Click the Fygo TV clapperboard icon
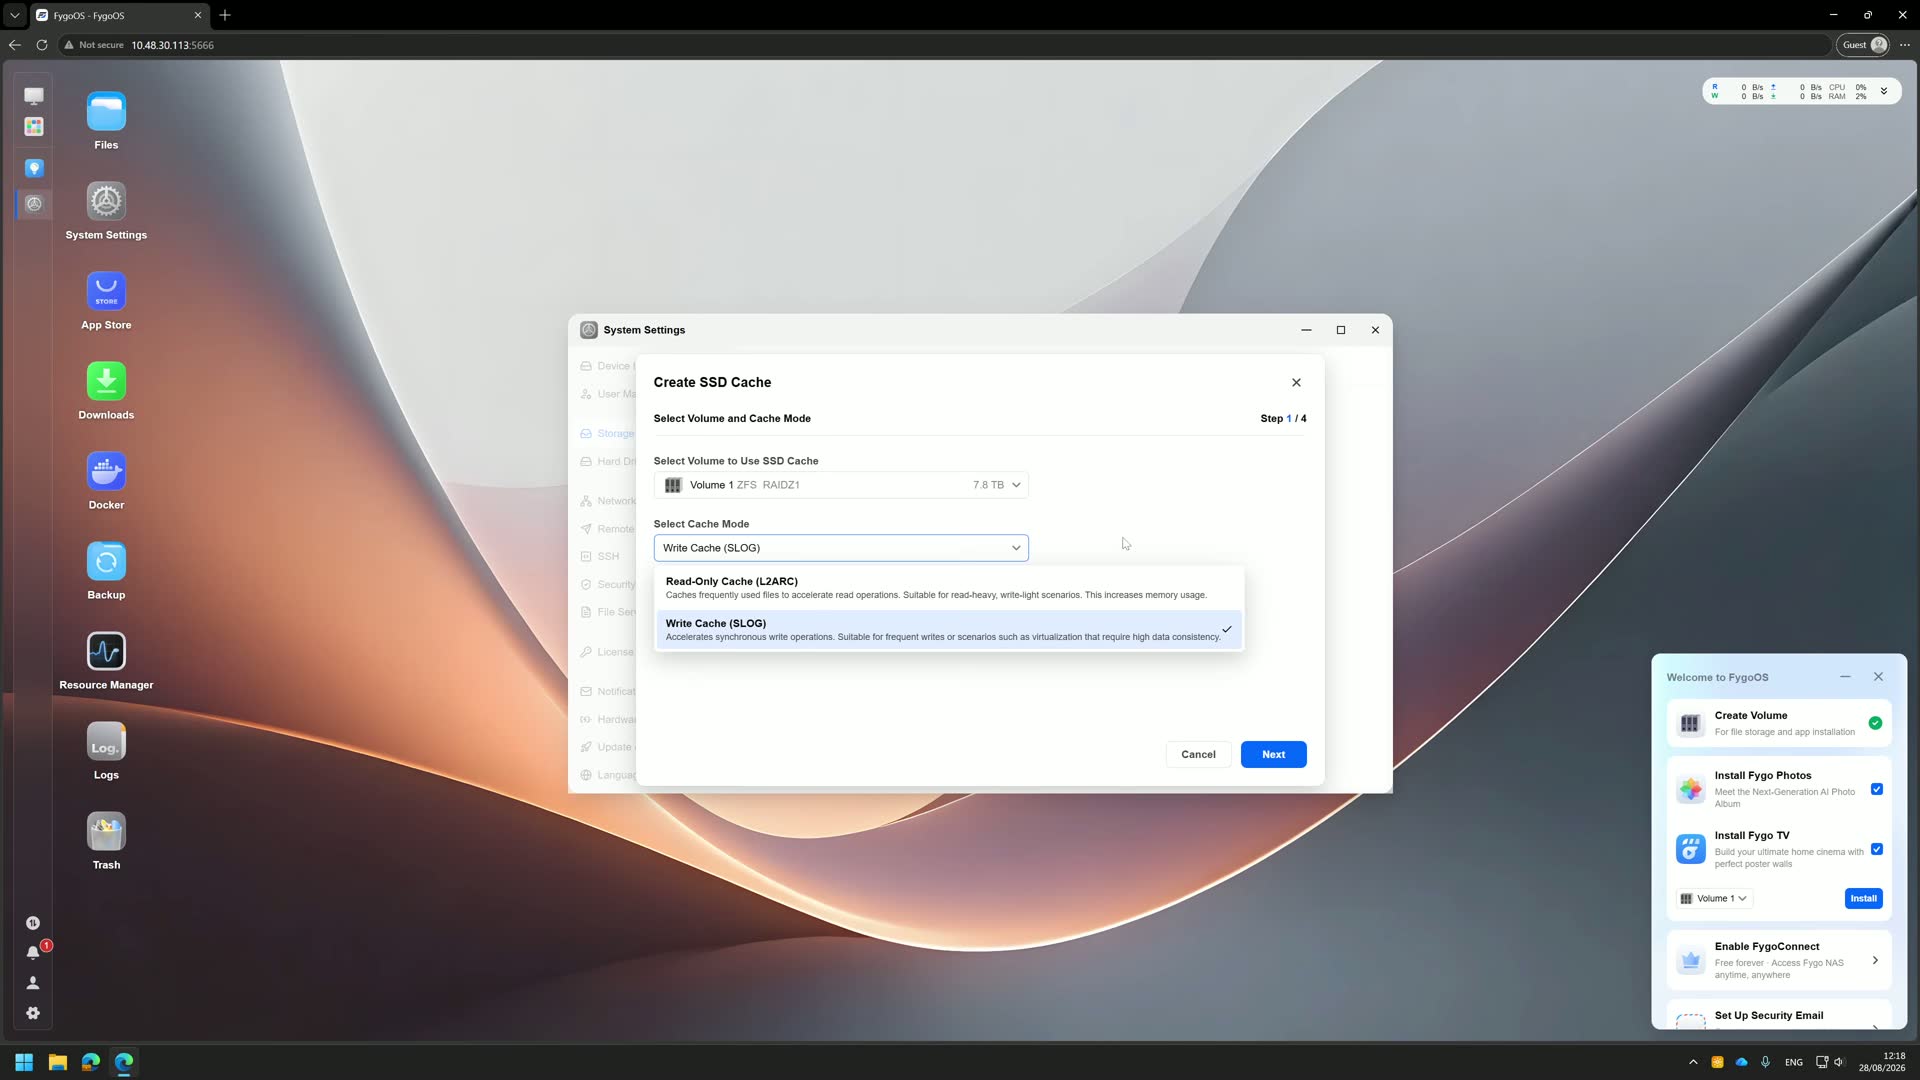 1690,849
